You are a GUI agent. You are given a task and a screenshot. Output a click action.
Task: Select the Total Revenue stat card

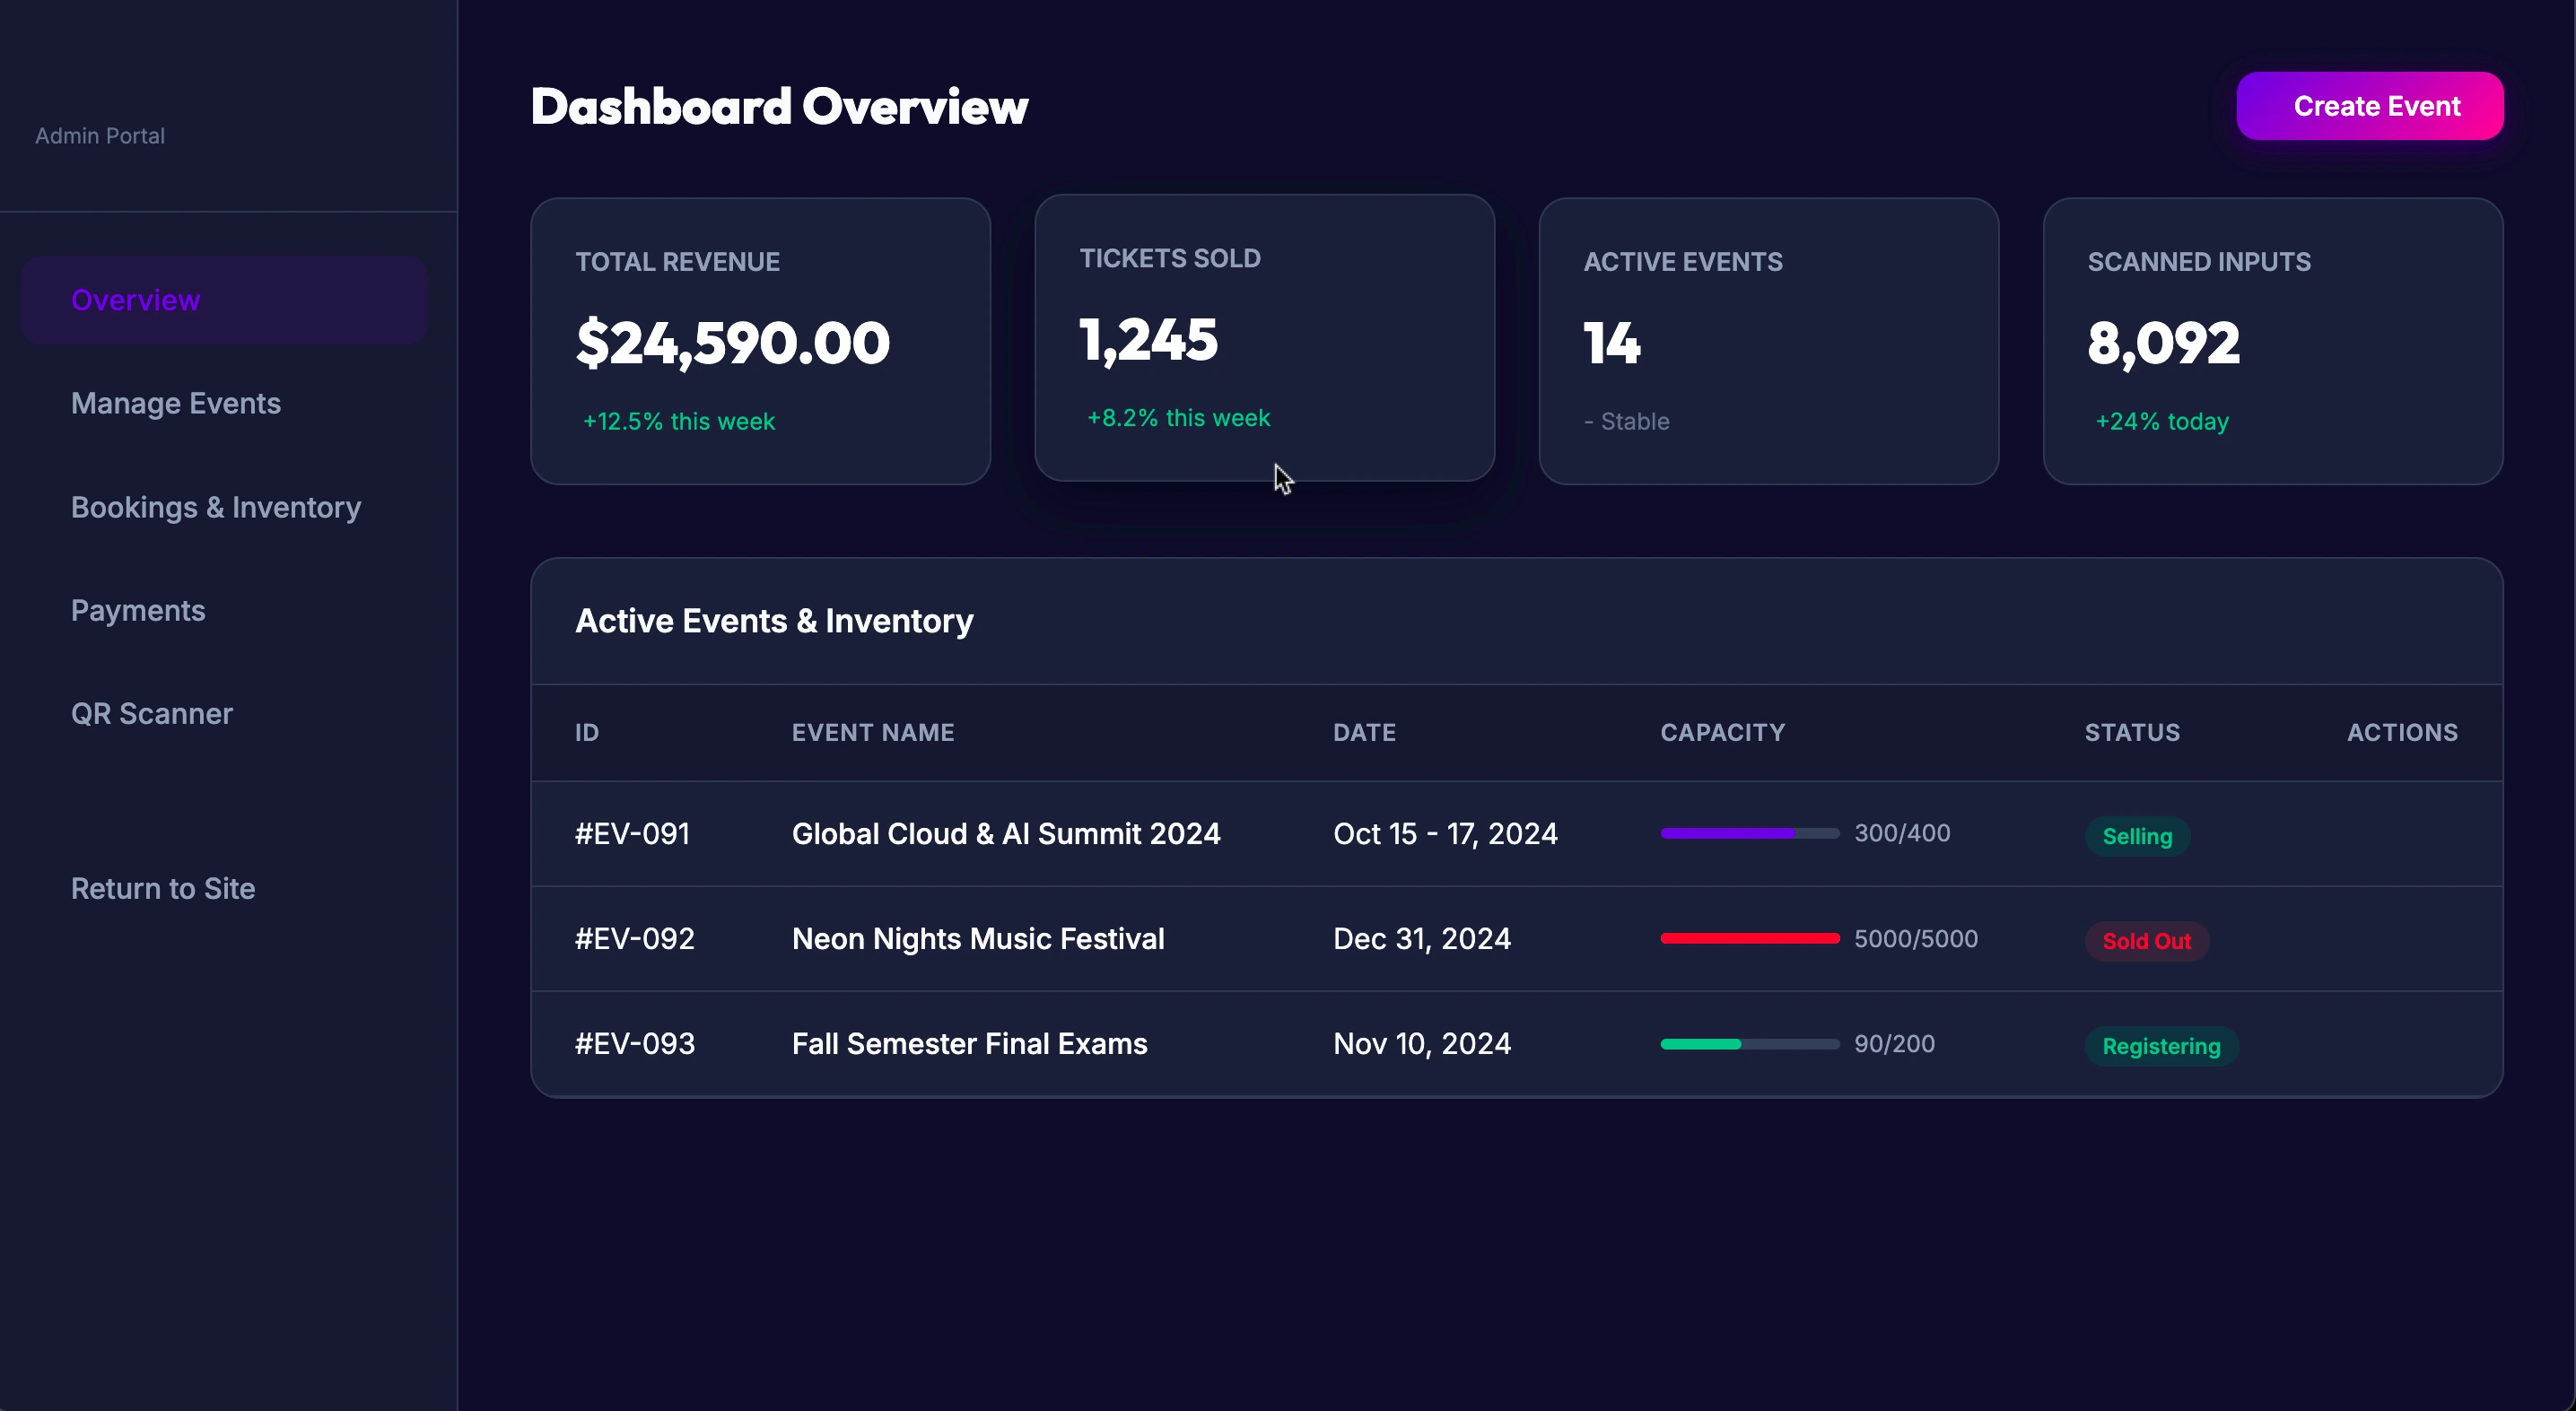[760, 340]
